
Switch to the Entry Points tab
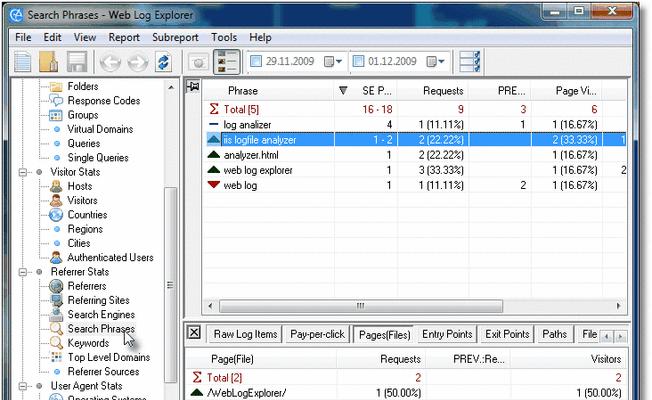coord(447,334)
